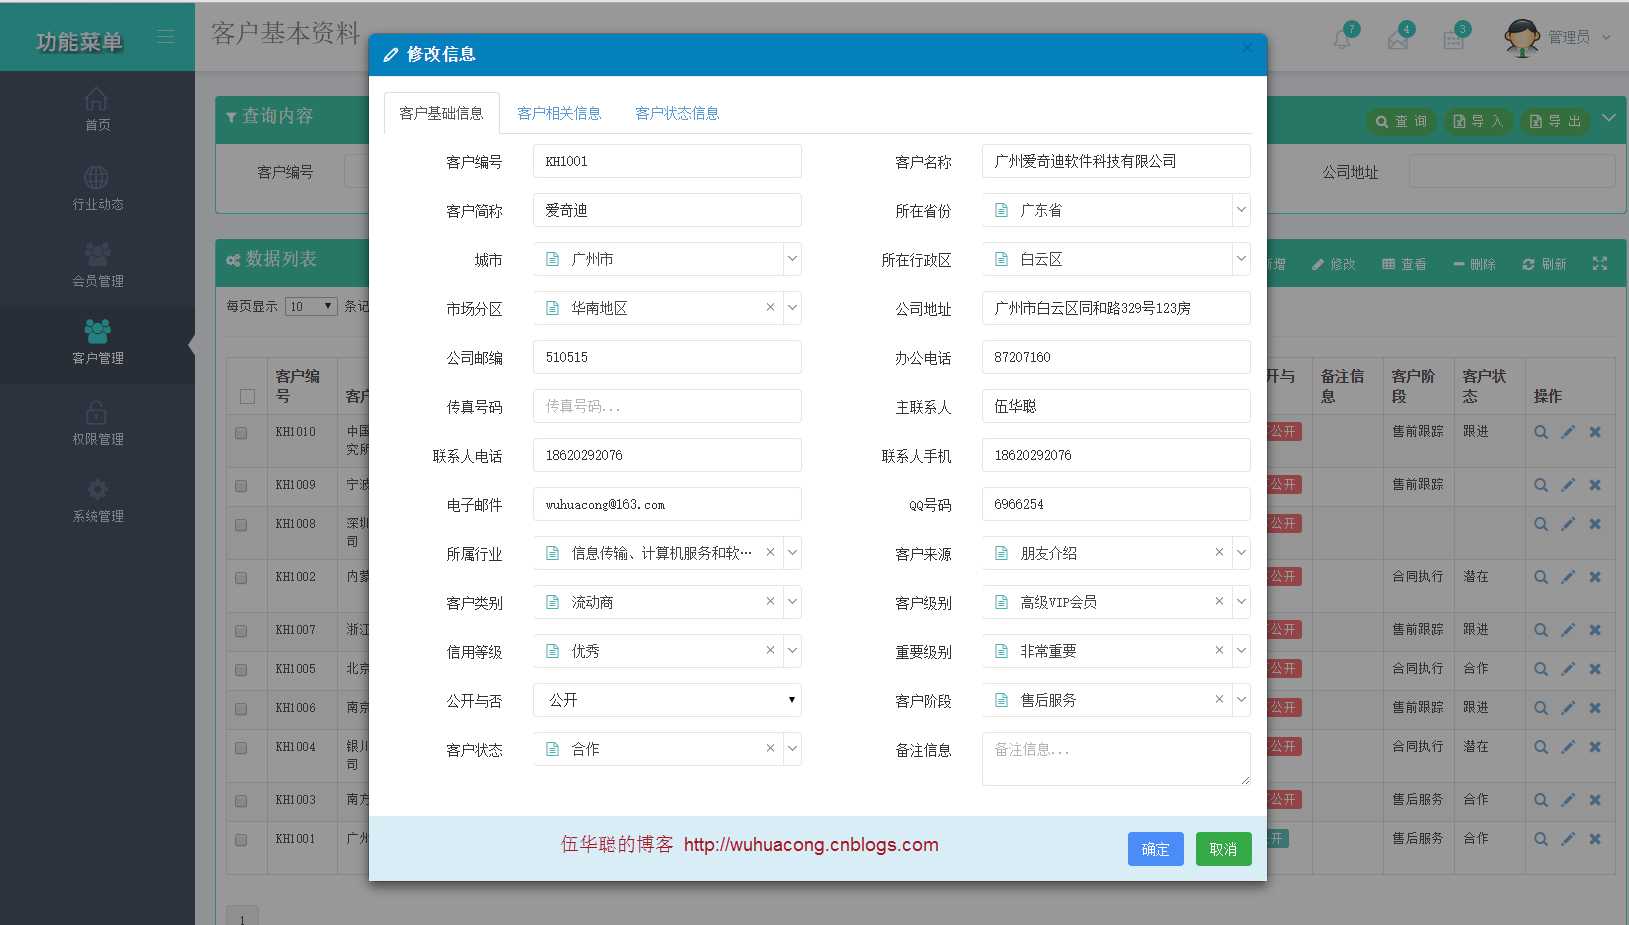1629x925 pixels.
Task: Click the fullscreen expand icon on data list toolbar
Action: coord(1599,263)
